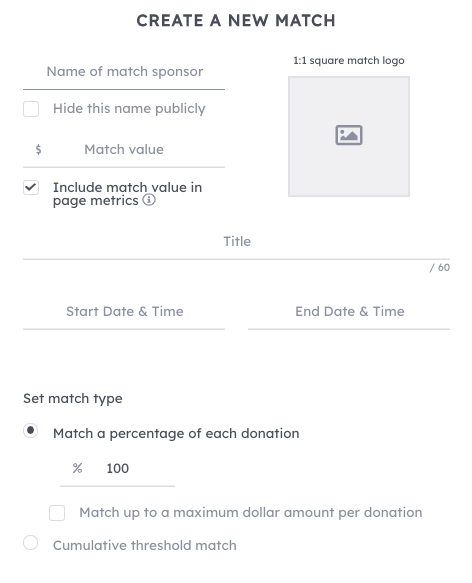Tick the Hide this name publicly checkbox
Image resolution: width=472 pixels, height=583 pixels.
coord(31,109)
